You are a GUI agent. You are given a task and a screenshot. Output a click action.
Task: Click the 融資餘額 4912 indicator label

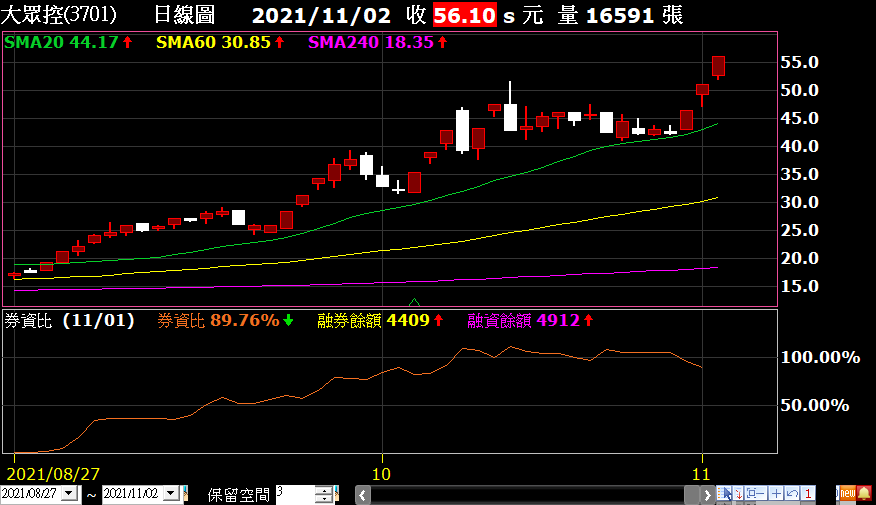click(x=524, y=321)
